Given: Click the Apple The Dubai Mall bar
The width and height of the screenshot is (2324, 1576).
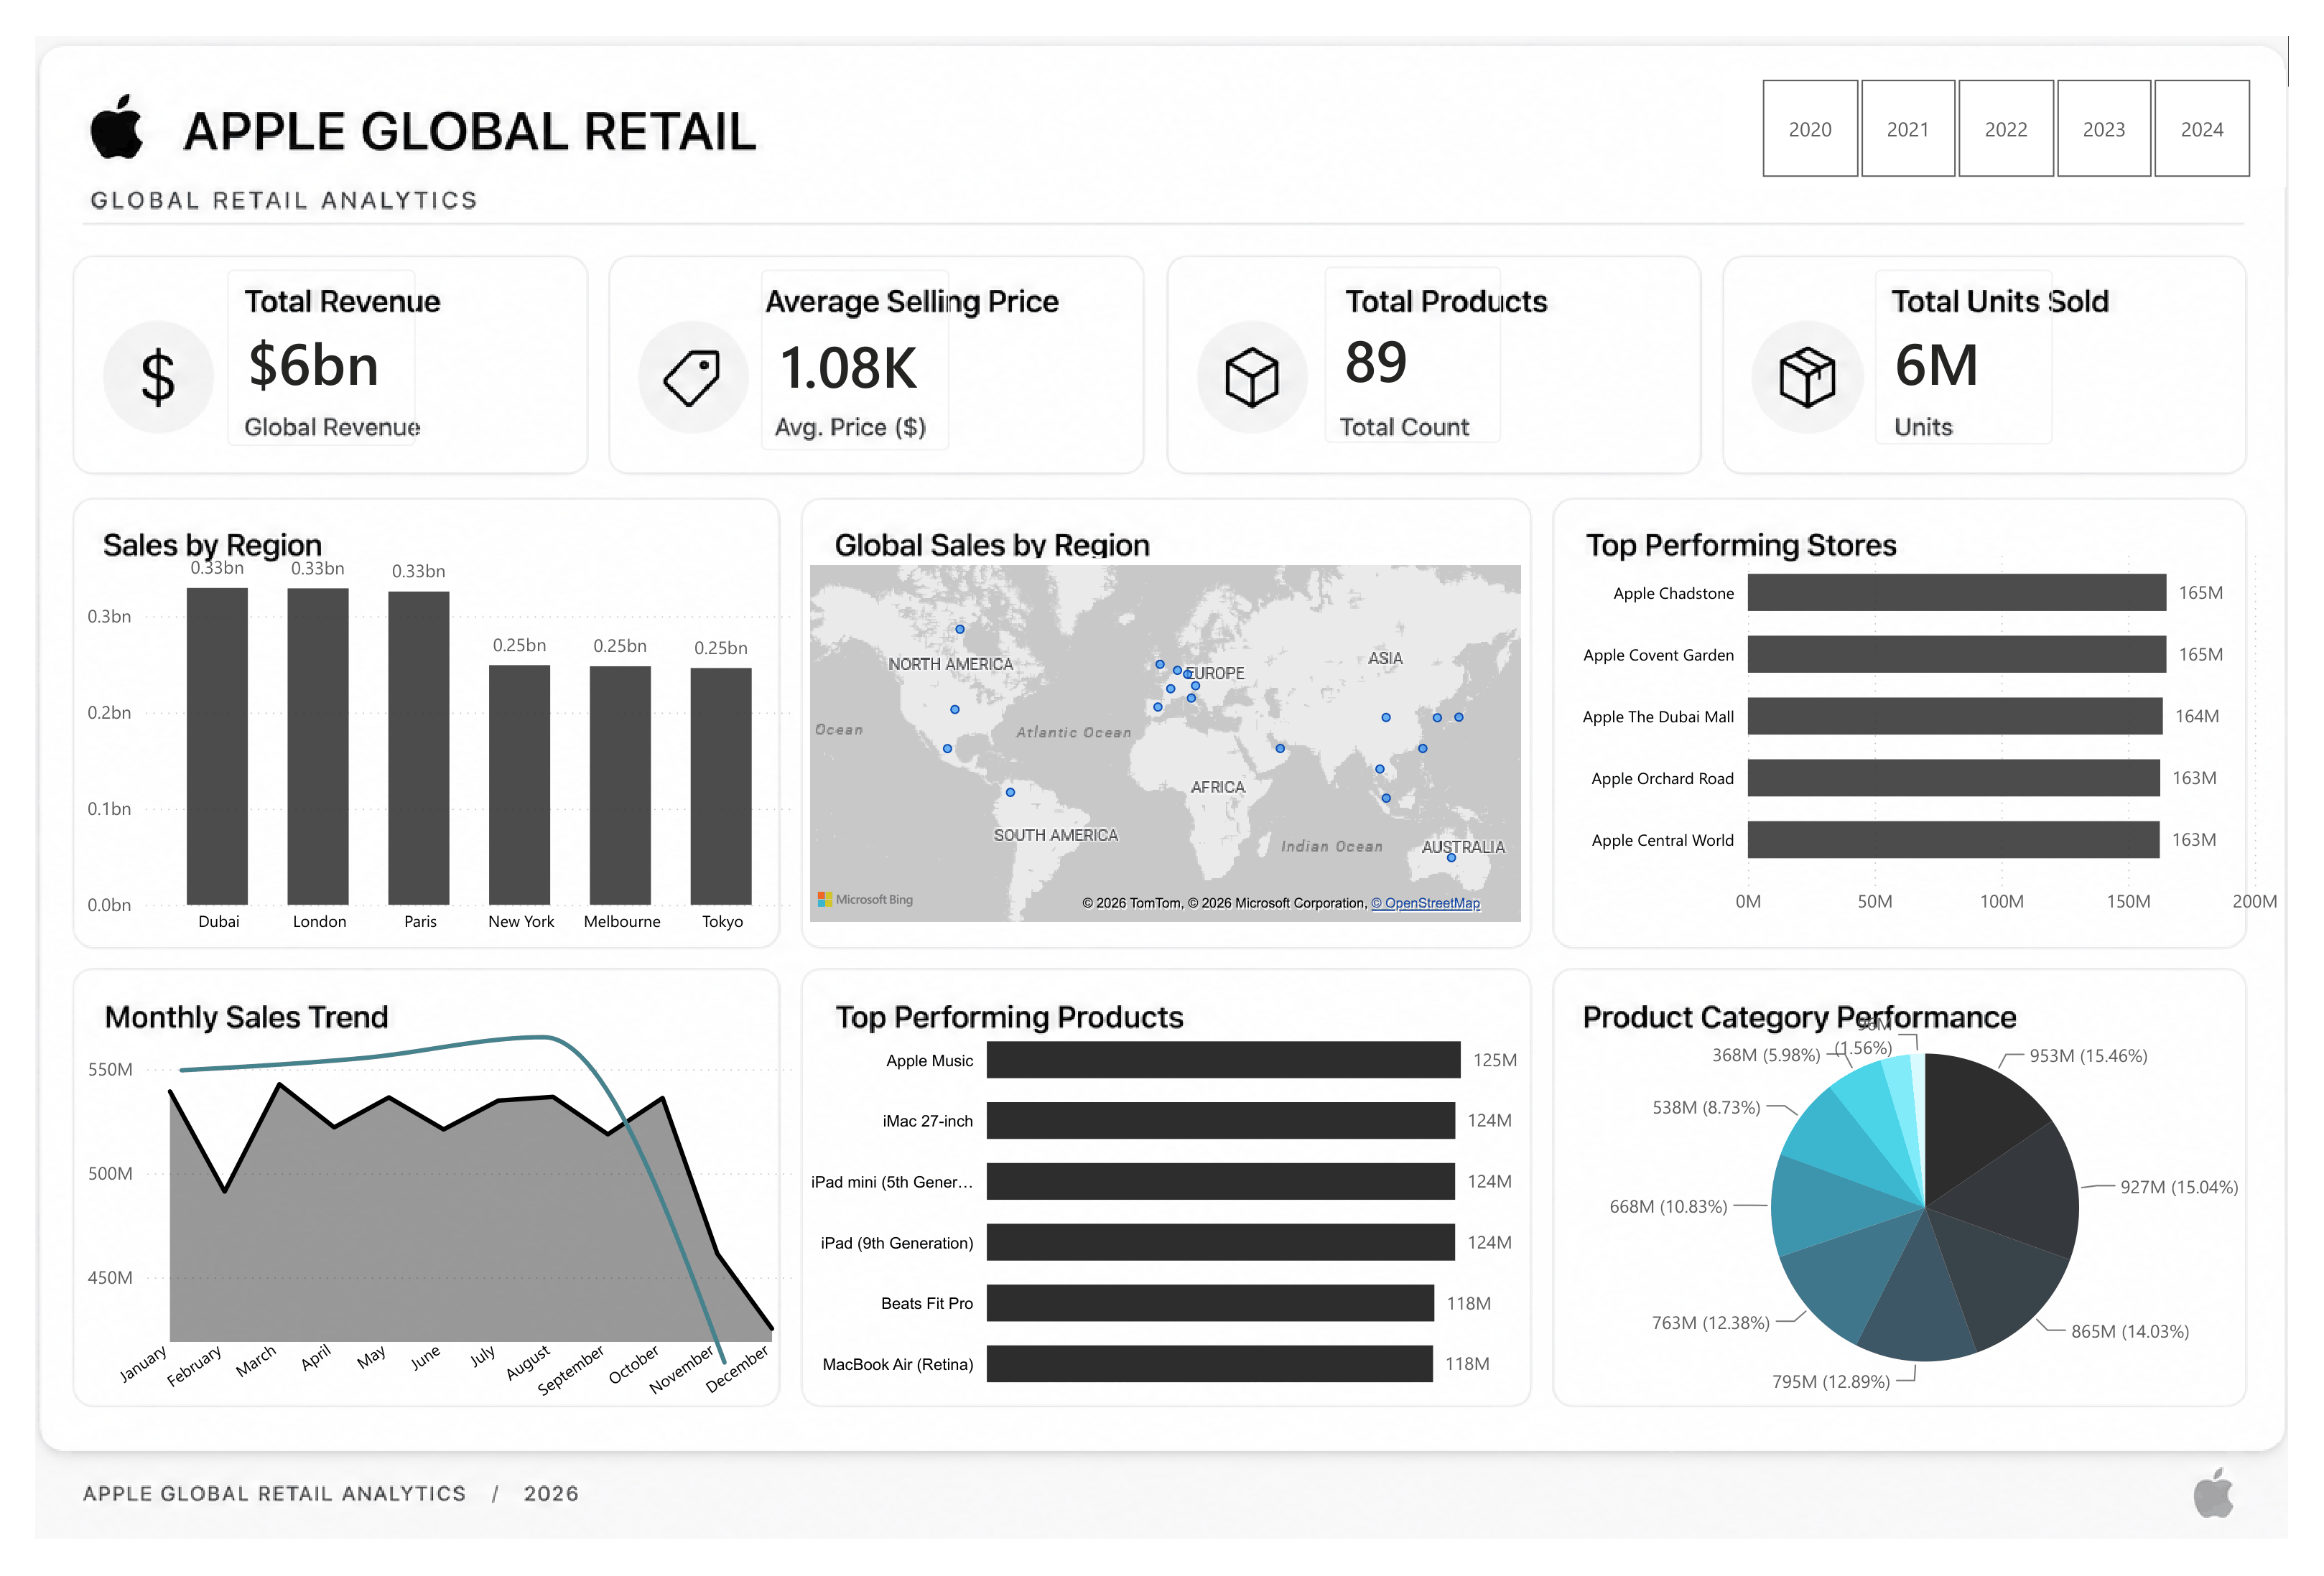Looking at the screenshot, I should click(x=1955, y=717).
